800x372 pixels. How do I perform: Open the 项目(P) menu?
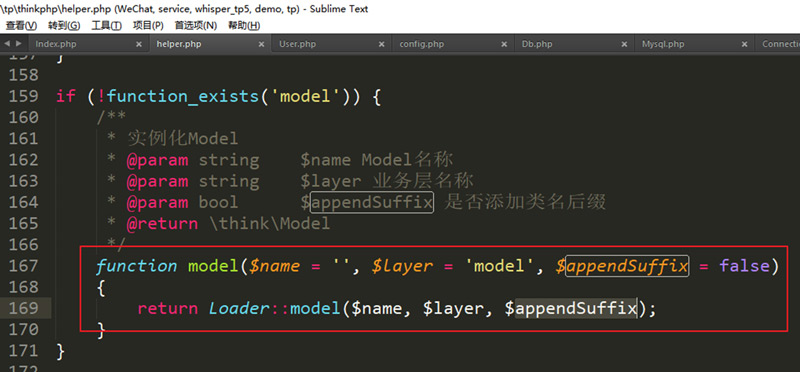point(148,26)
